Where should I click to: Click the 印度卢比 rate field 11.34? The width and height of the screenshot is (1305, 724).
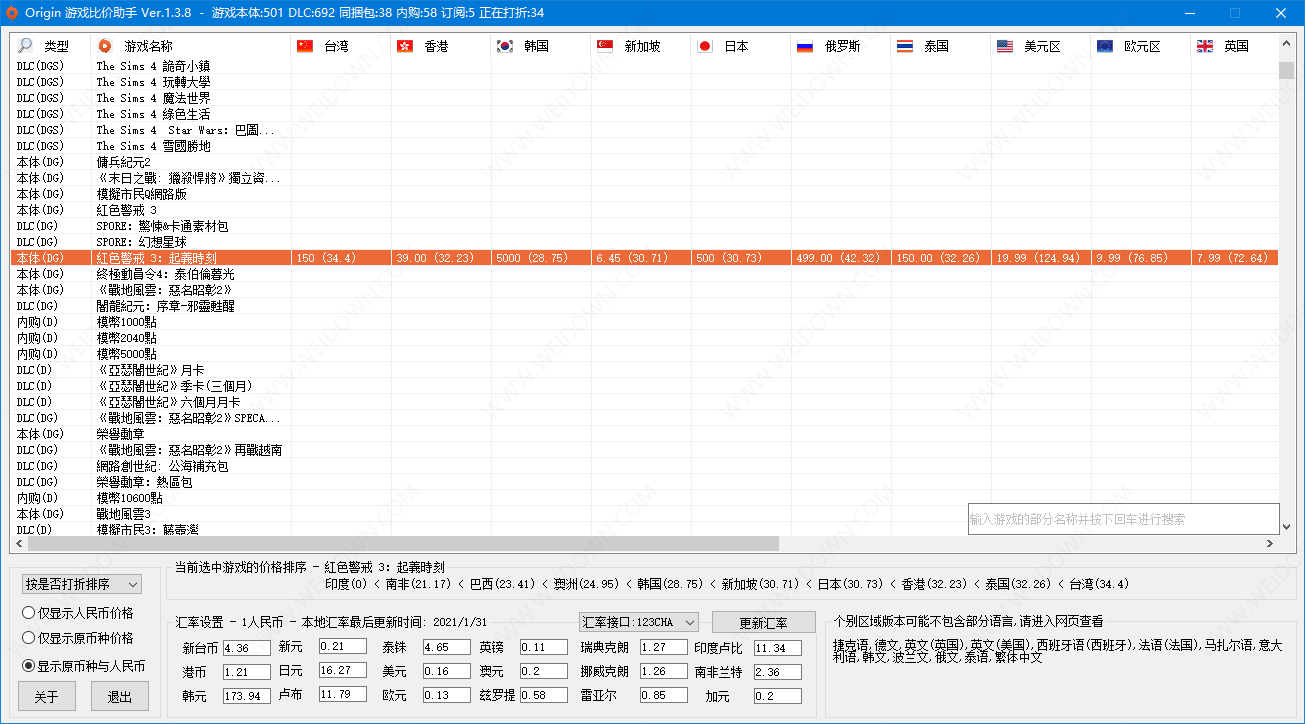click(778, 648)
